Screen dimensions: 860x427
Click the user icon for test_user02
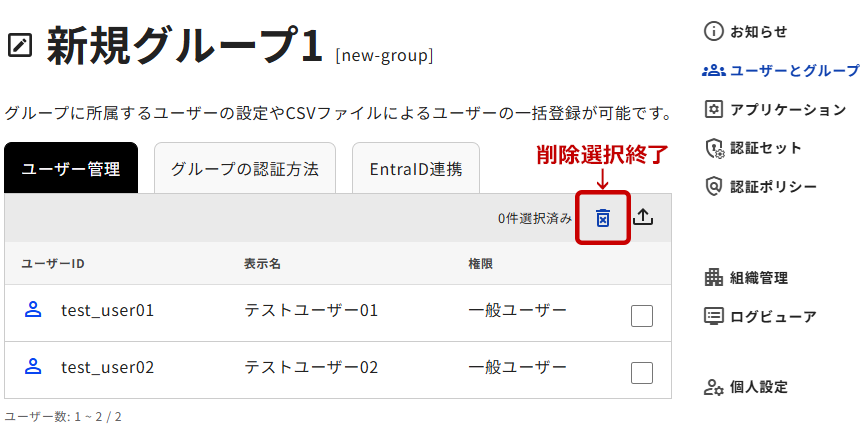(33, 367)
